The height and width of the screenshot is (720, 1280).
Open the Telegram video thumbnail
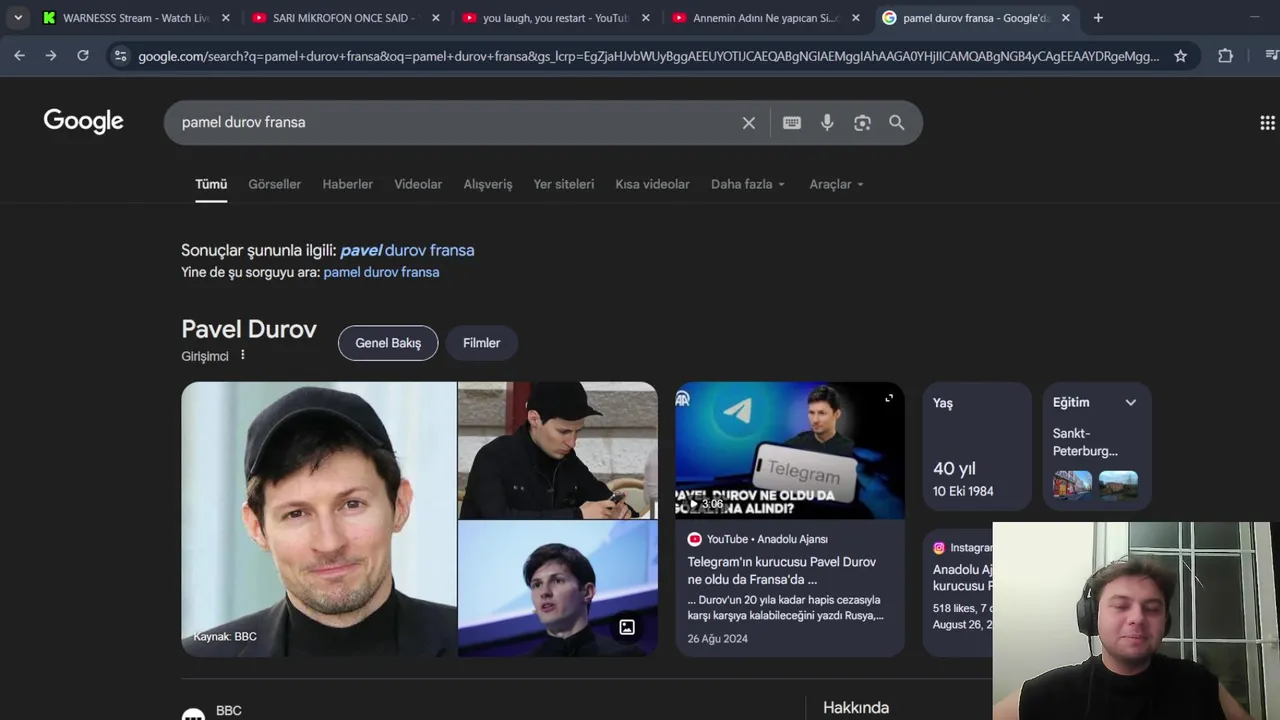coord(790,450)
